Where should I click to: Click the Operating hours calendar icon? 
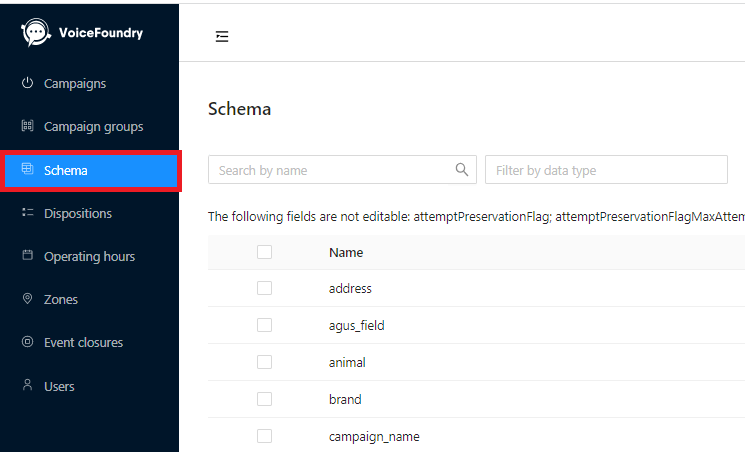click(x=28, y=255)
